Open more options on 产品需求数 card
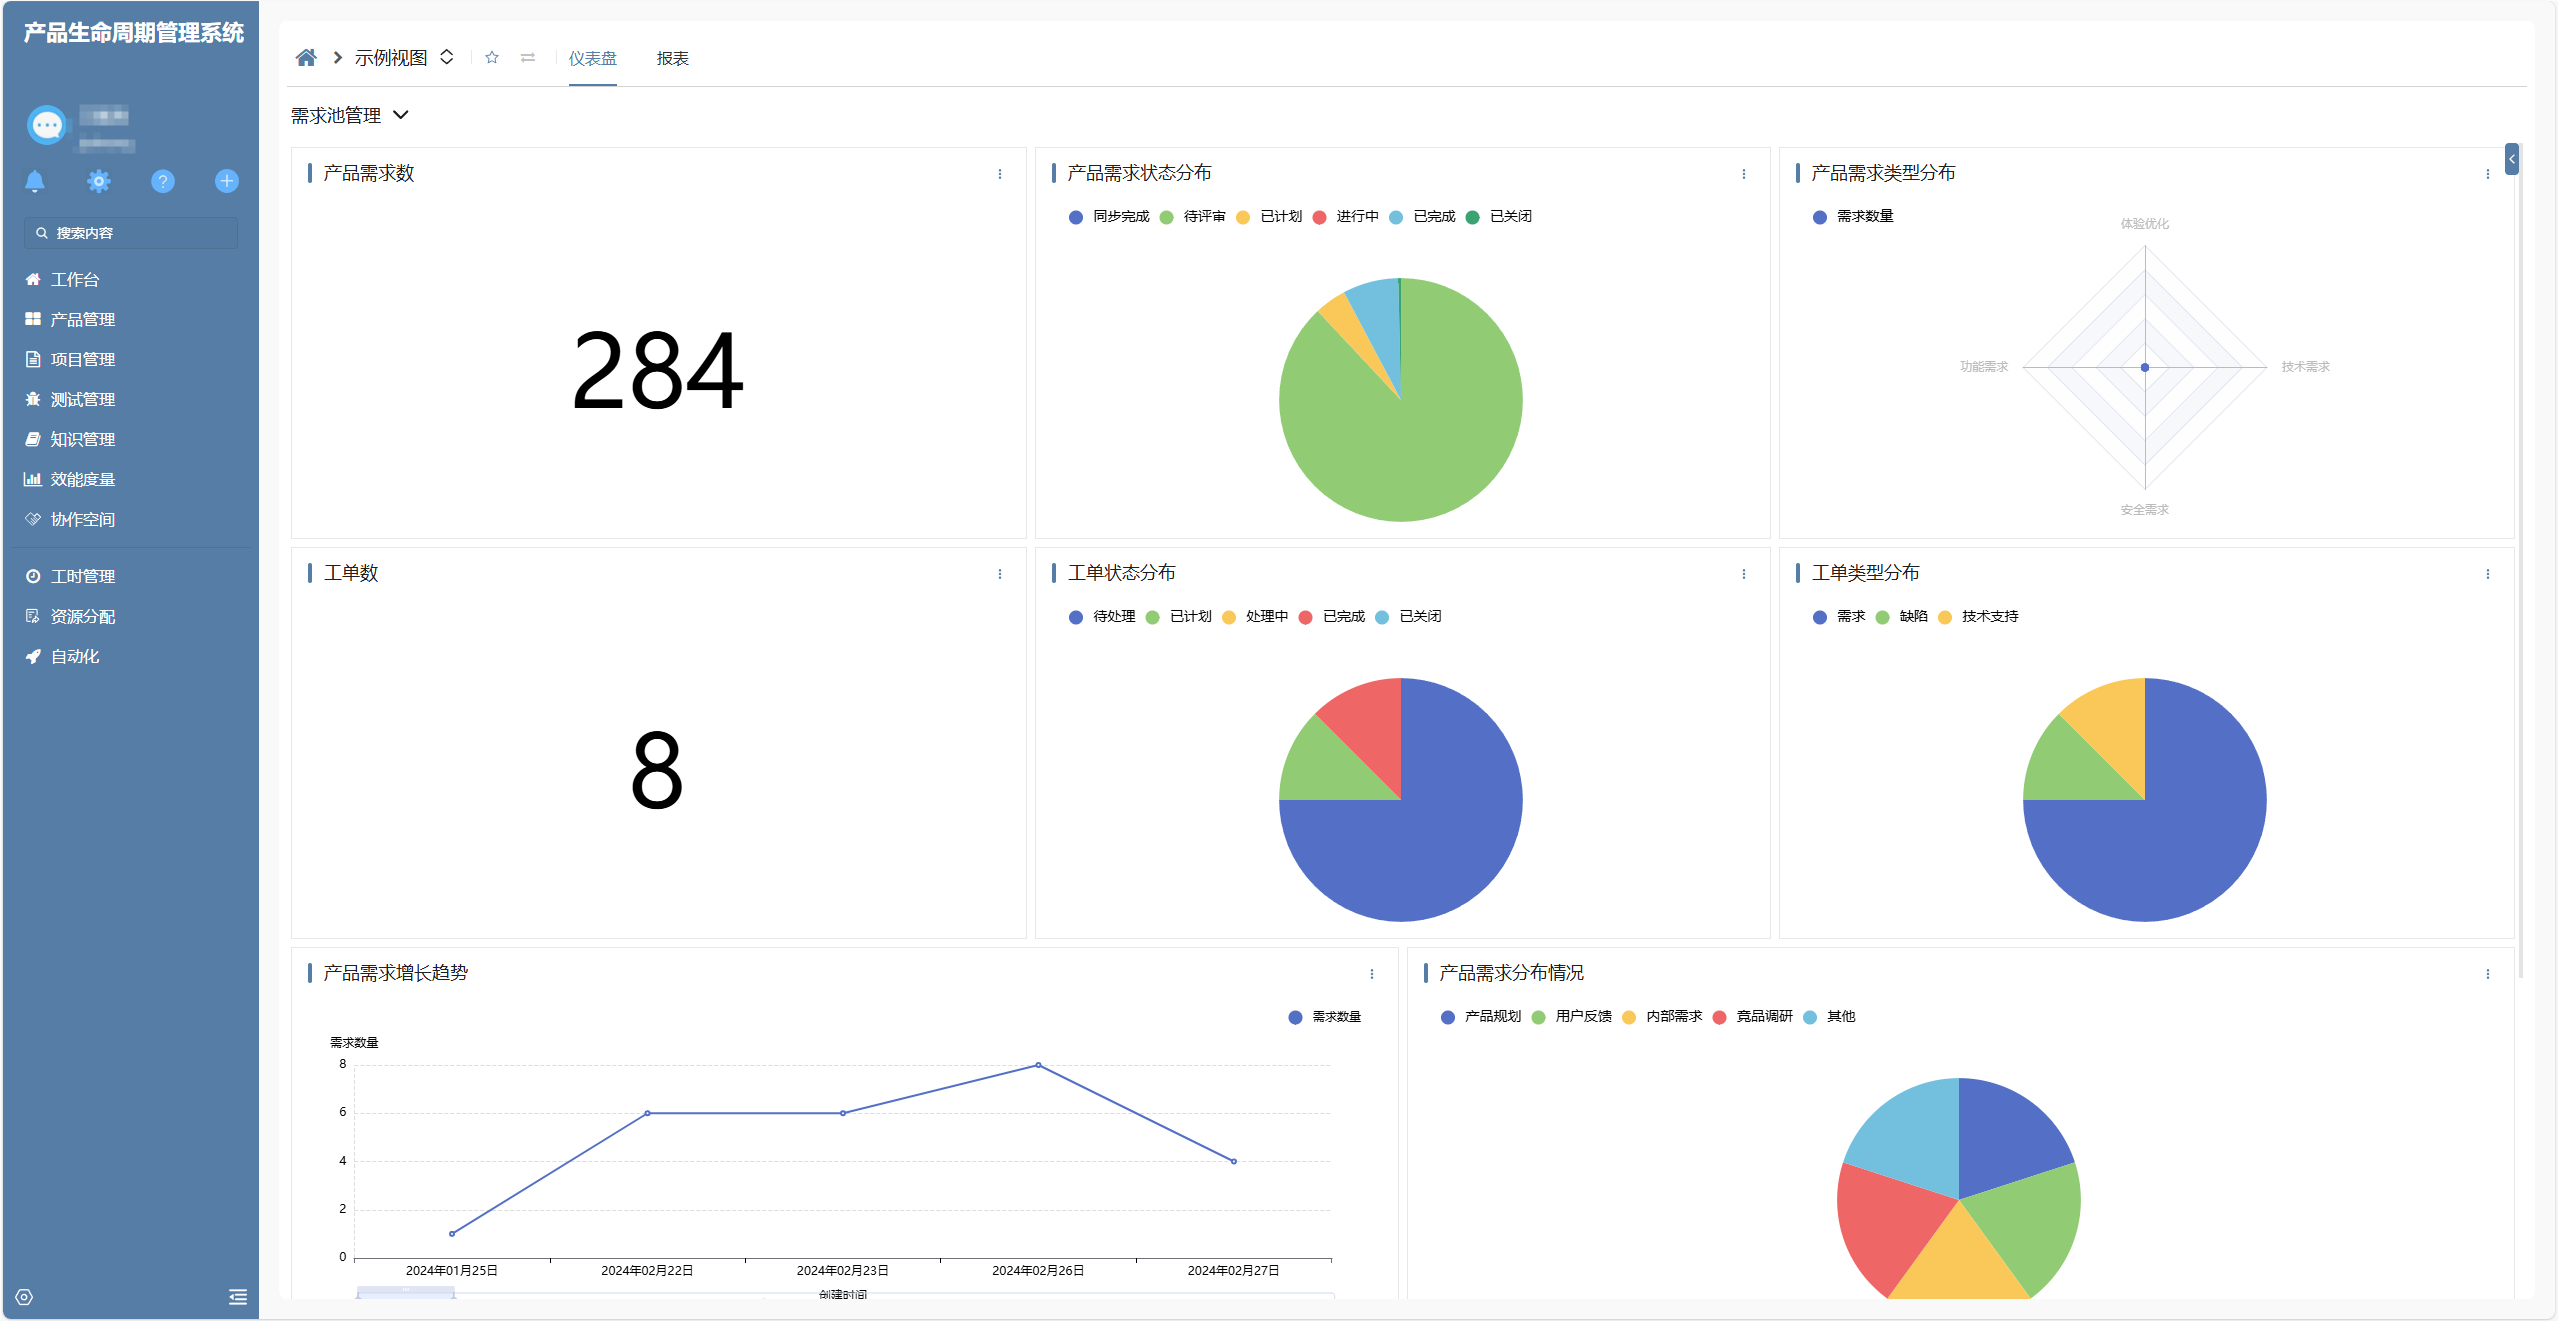The width and height of the screenshot is (2558, 1321). [999, 174]
